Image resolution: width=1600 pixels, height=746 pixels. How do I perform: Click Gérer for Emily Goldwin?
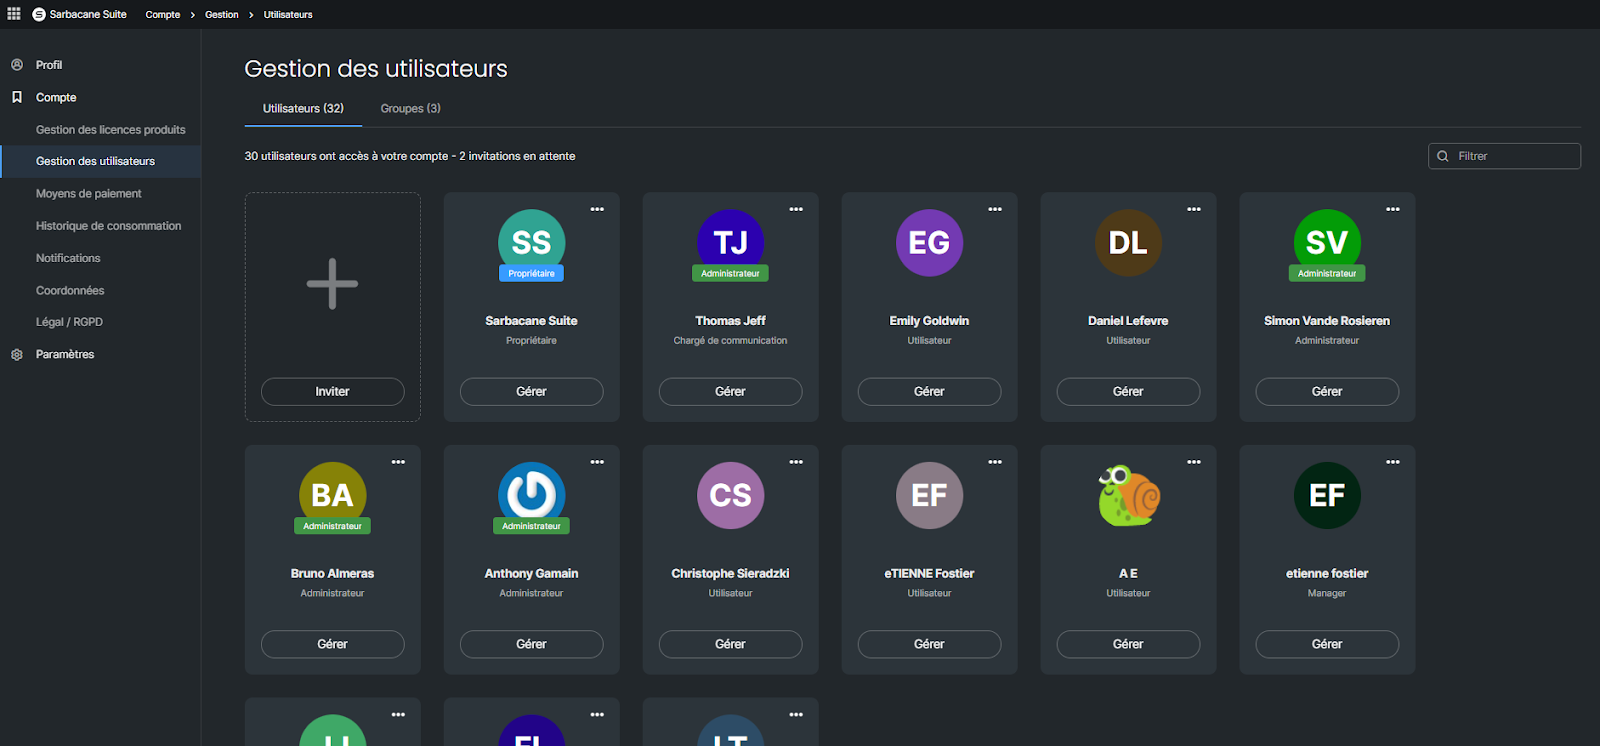click(x=929, y=392)
